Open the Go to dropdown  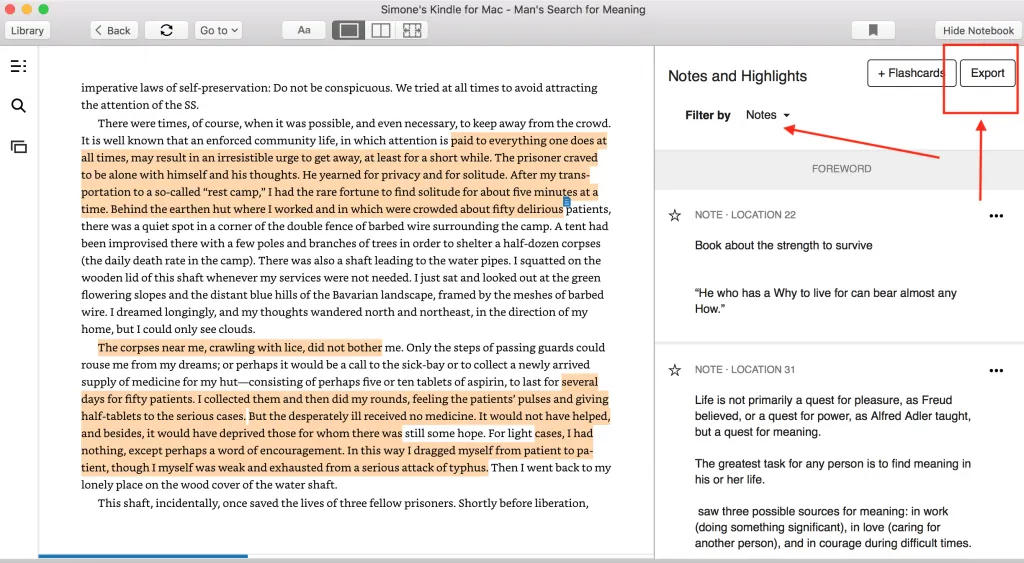click(219, 31)
